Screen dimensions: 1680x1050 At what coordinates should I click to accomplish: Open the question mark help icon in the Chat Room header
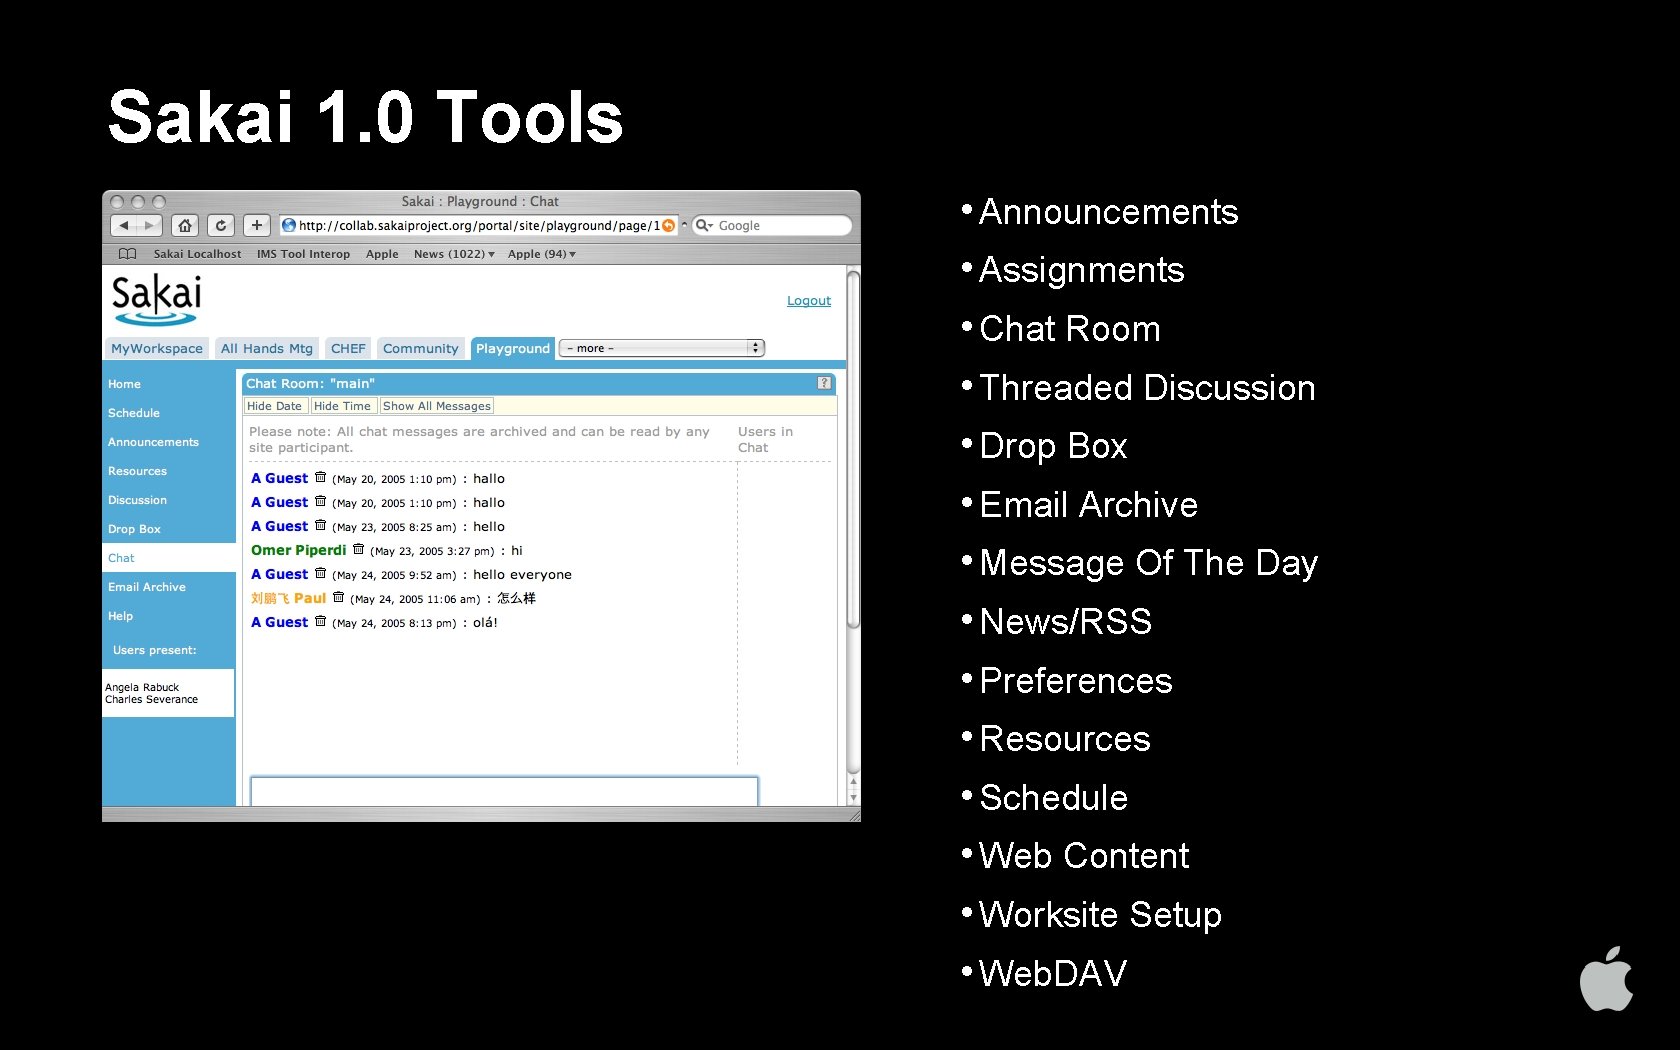point(824,383)
